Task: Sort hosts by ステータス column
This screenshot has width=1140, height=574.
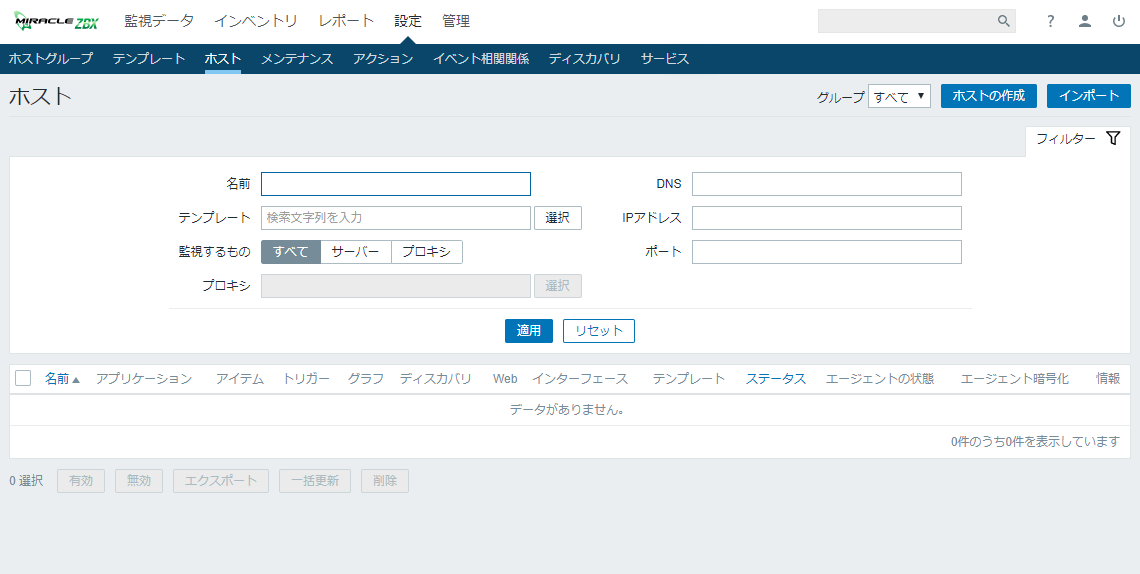Action: [x=775, y=379]
